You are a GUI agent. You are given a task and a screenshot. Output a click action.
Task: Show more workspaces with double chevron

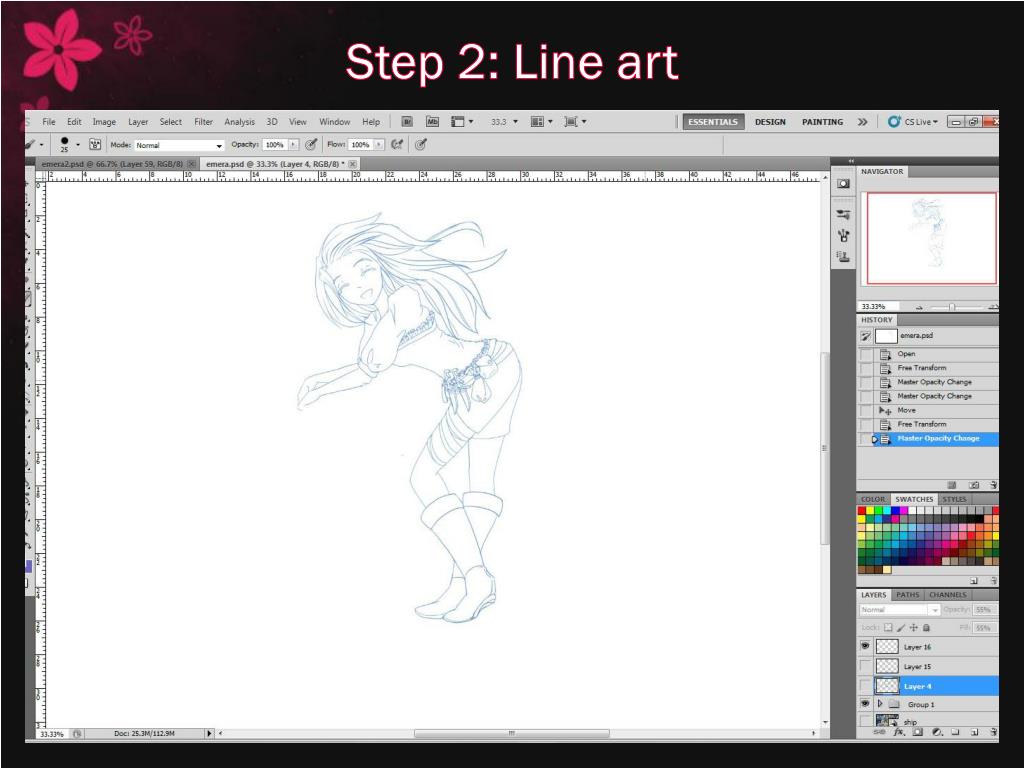point(863,121)
